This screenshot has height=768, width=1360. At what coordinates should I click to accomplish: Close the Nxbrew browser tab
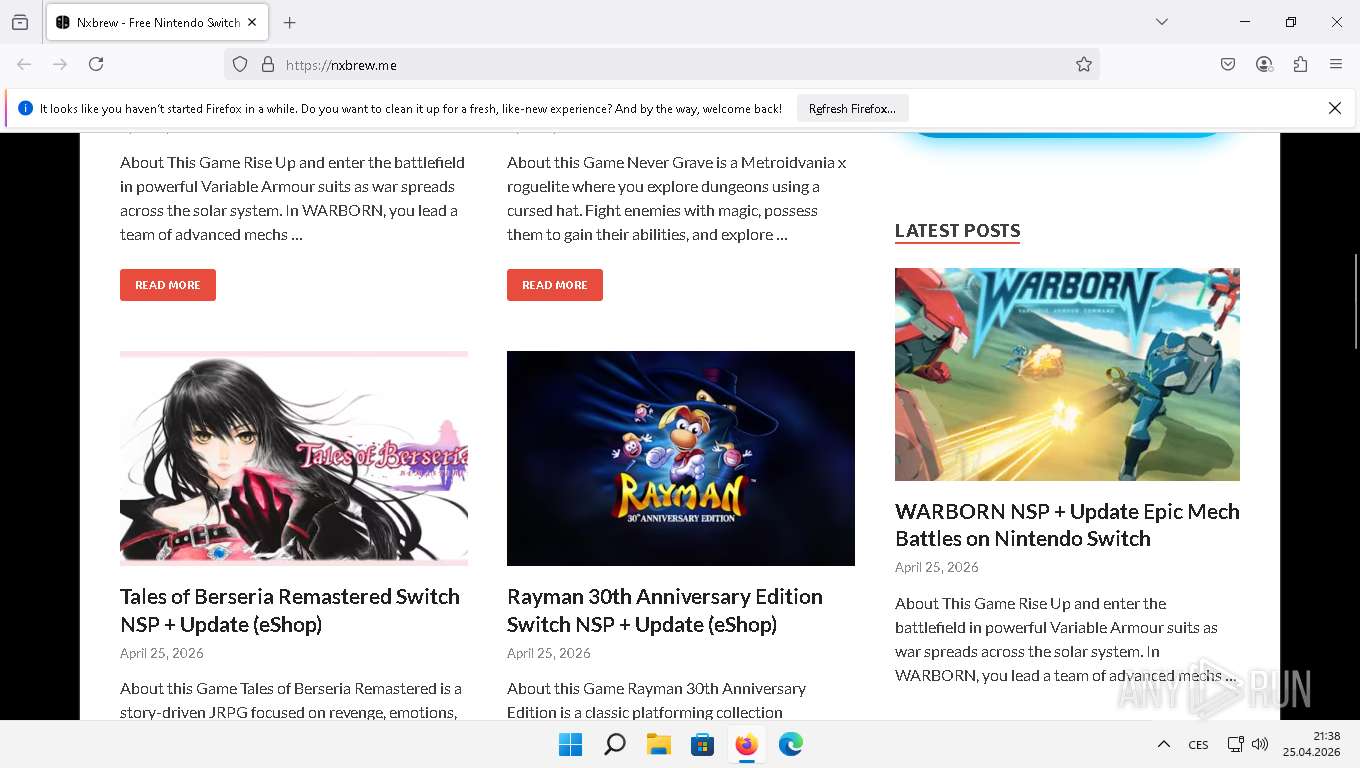[252, 22]
